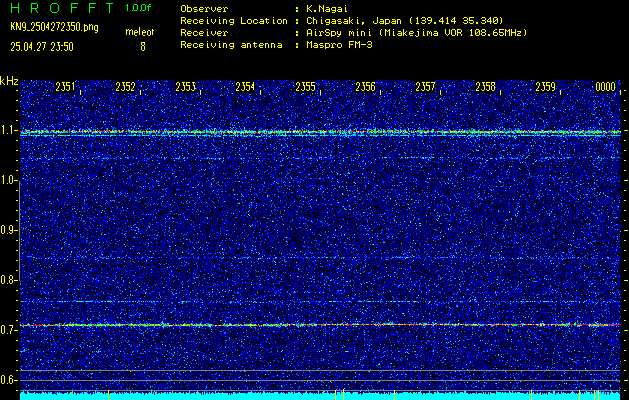The image size is (629, 400).
Task: Click the 1.1 kHz axis label
Action: (x=8, y=130)
